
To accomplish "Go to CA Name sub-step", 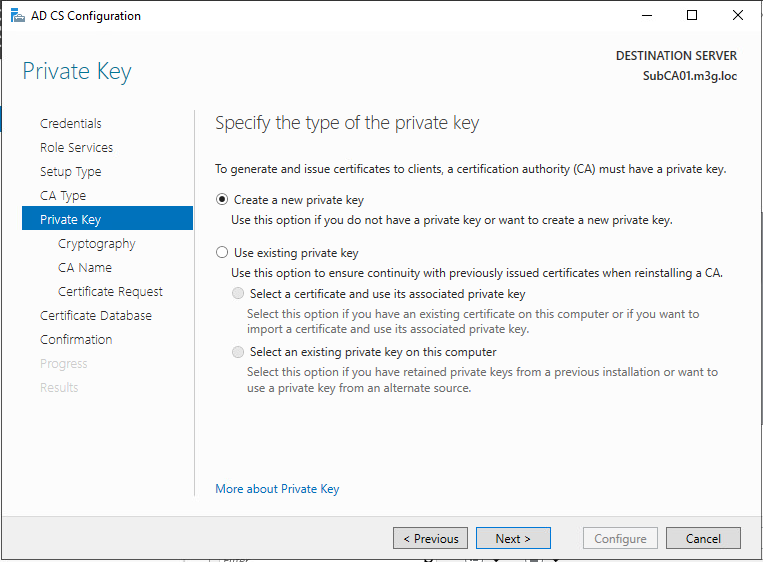I will pos(85,268).
